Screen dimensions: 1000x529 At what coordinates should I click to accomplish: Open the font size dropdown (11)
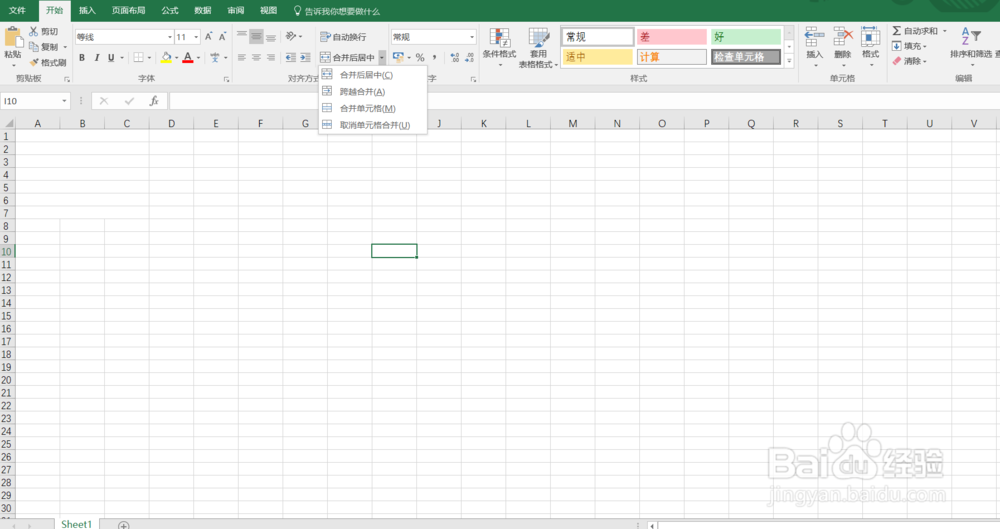[x=196, y=37]
